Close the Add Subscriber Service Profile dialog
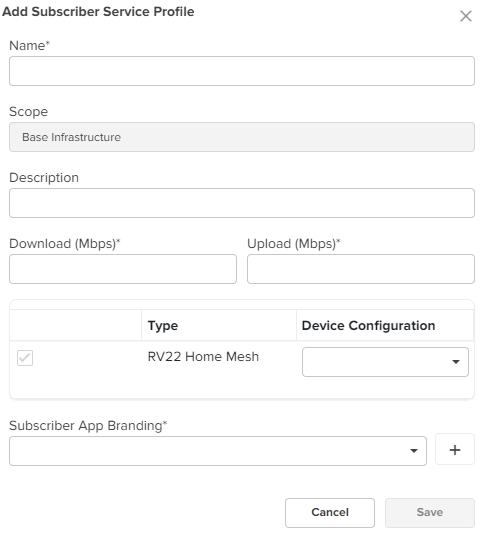 (465, 16)
